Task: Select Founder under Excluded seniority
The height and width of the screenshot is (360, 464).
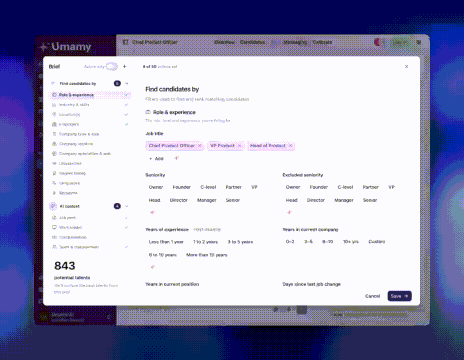Action: [x=319, y=187]
